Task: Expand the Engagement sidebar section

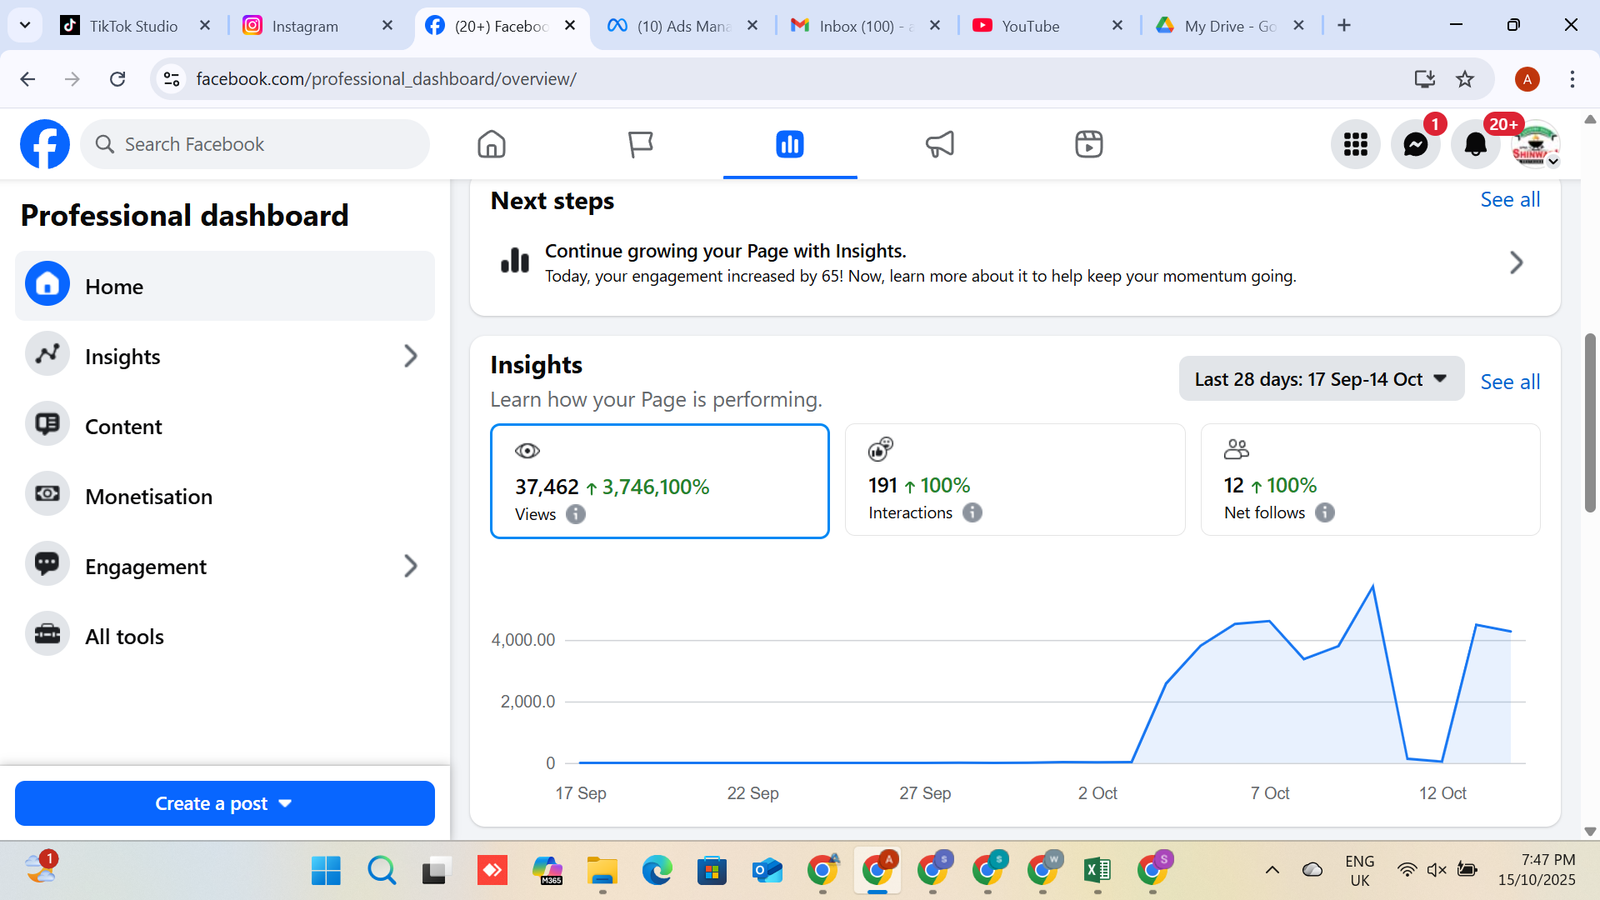Action: click(410, 566)
